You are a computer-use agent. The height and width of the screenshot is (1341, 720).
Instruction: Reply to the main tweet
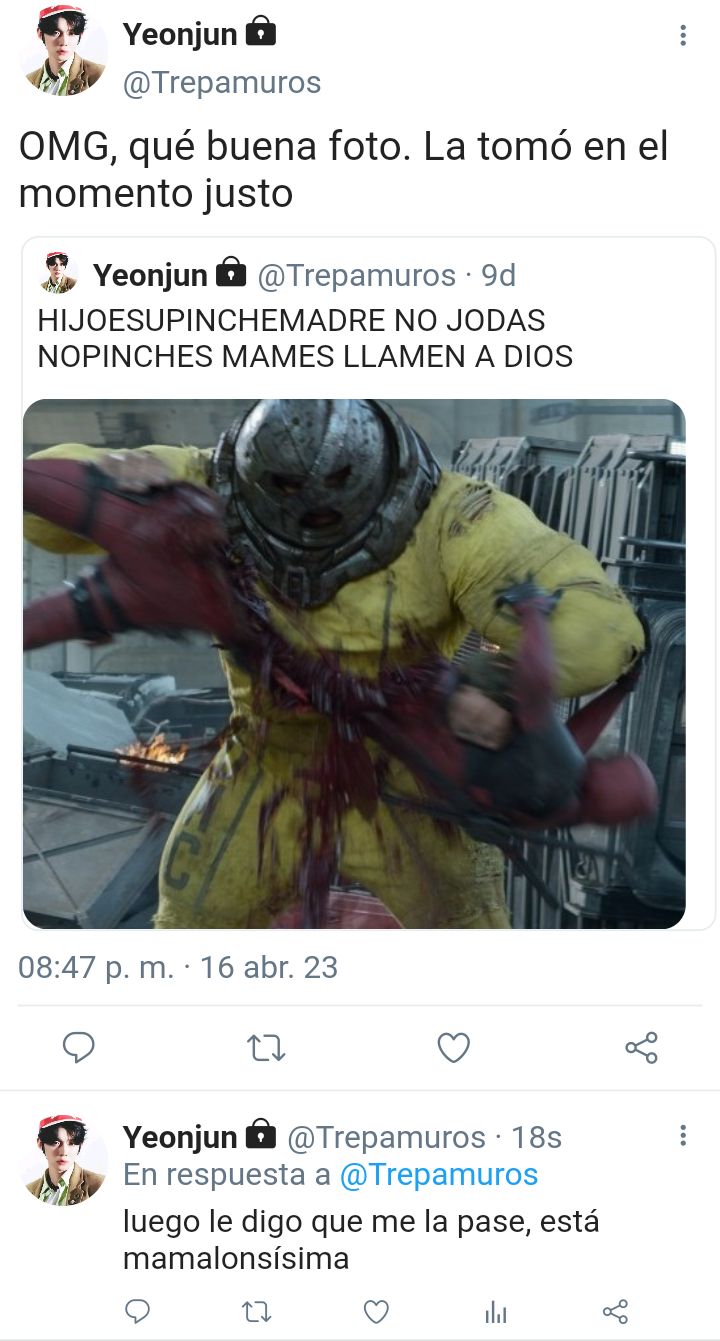tap(78, 1047)
